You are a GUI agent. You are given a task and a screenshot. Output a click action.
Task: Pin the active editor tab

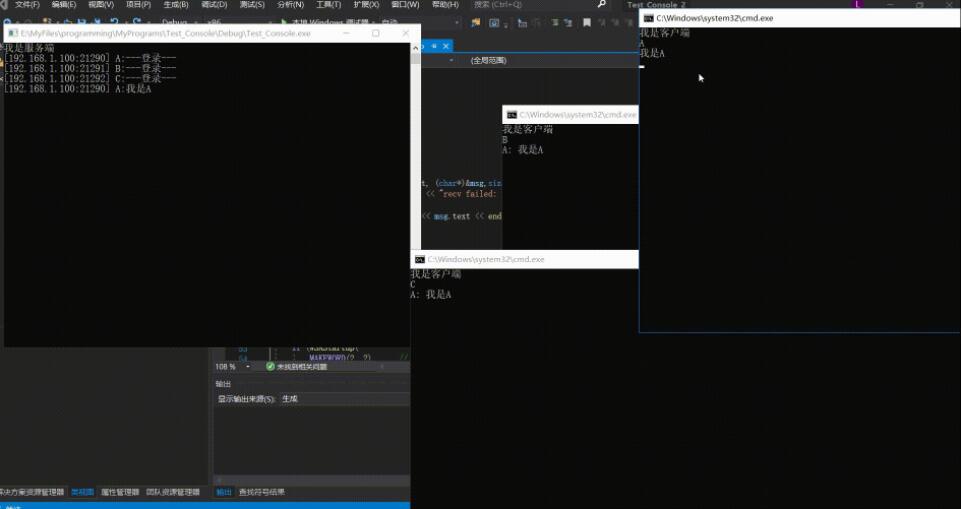pos(434,46)
